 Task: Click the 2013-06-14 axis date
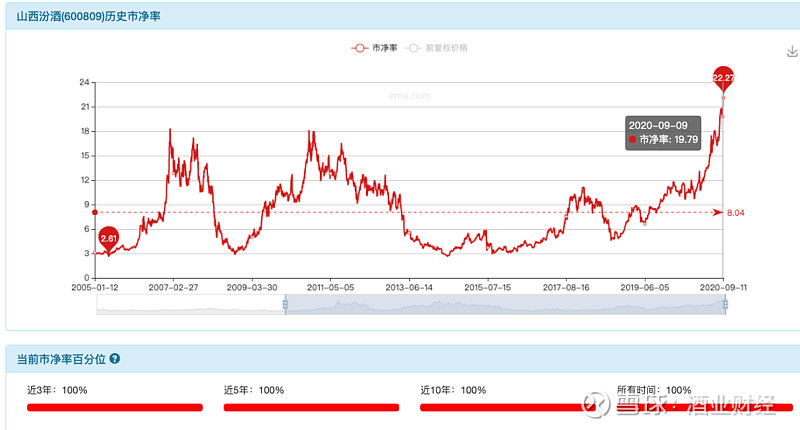pyautogui.click(x=409, y=288)
